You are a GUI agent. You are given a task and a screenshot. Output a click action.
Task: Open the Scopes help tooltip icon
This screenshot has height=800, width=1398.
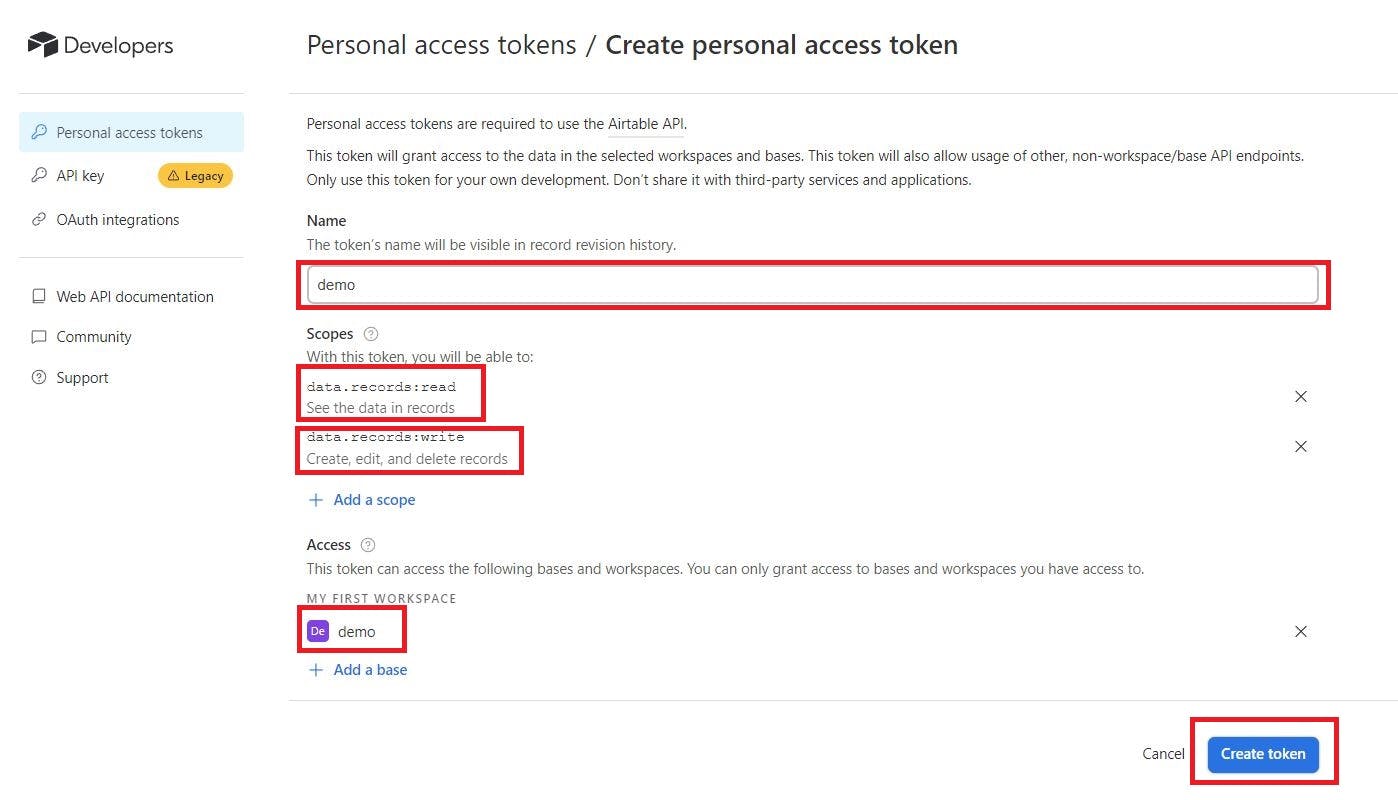[x=369, y=333]
